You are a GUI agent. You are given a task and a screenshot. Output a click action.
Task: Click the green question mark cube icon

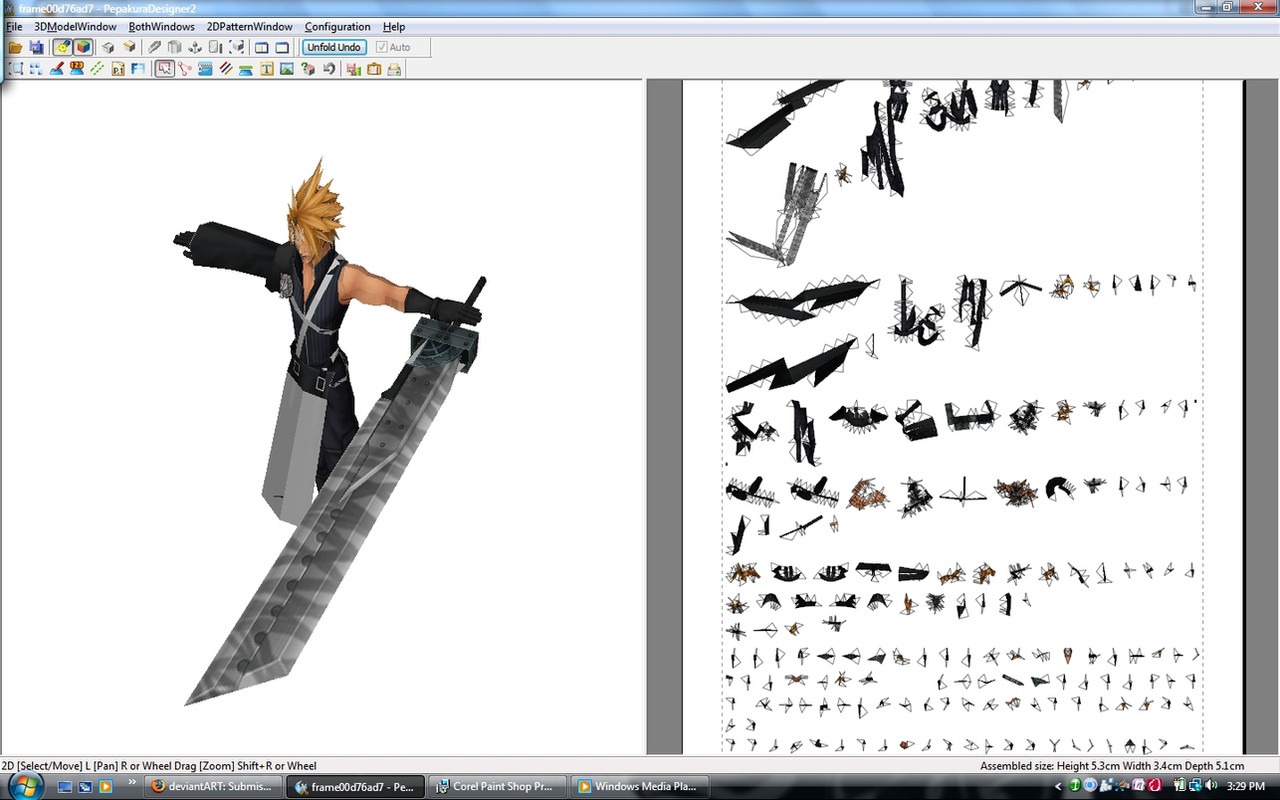[307, 69]
